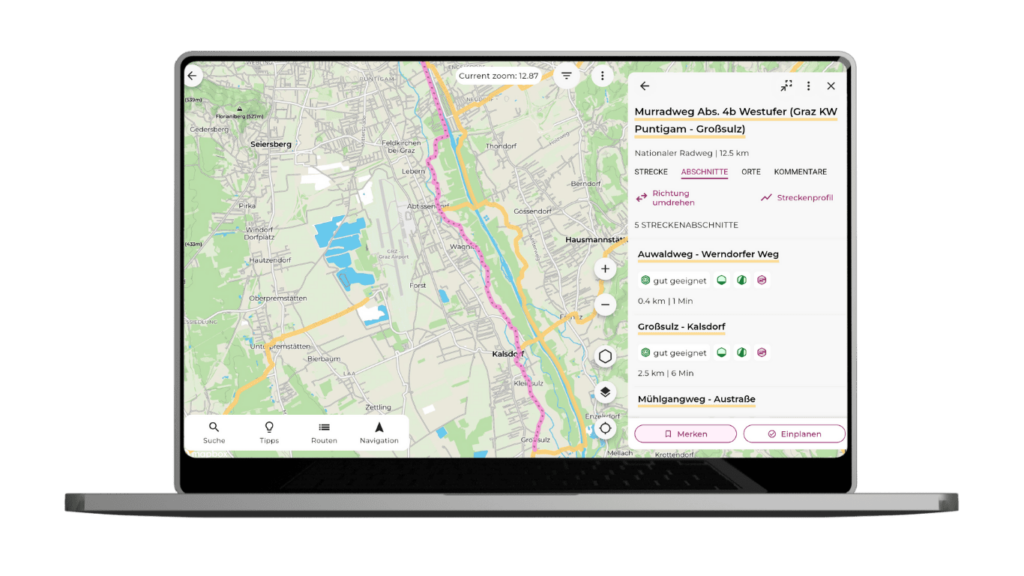Zoom out with the minus button
The width and height of the screenshot is (1024, 576).
click(x=605, y=305)
